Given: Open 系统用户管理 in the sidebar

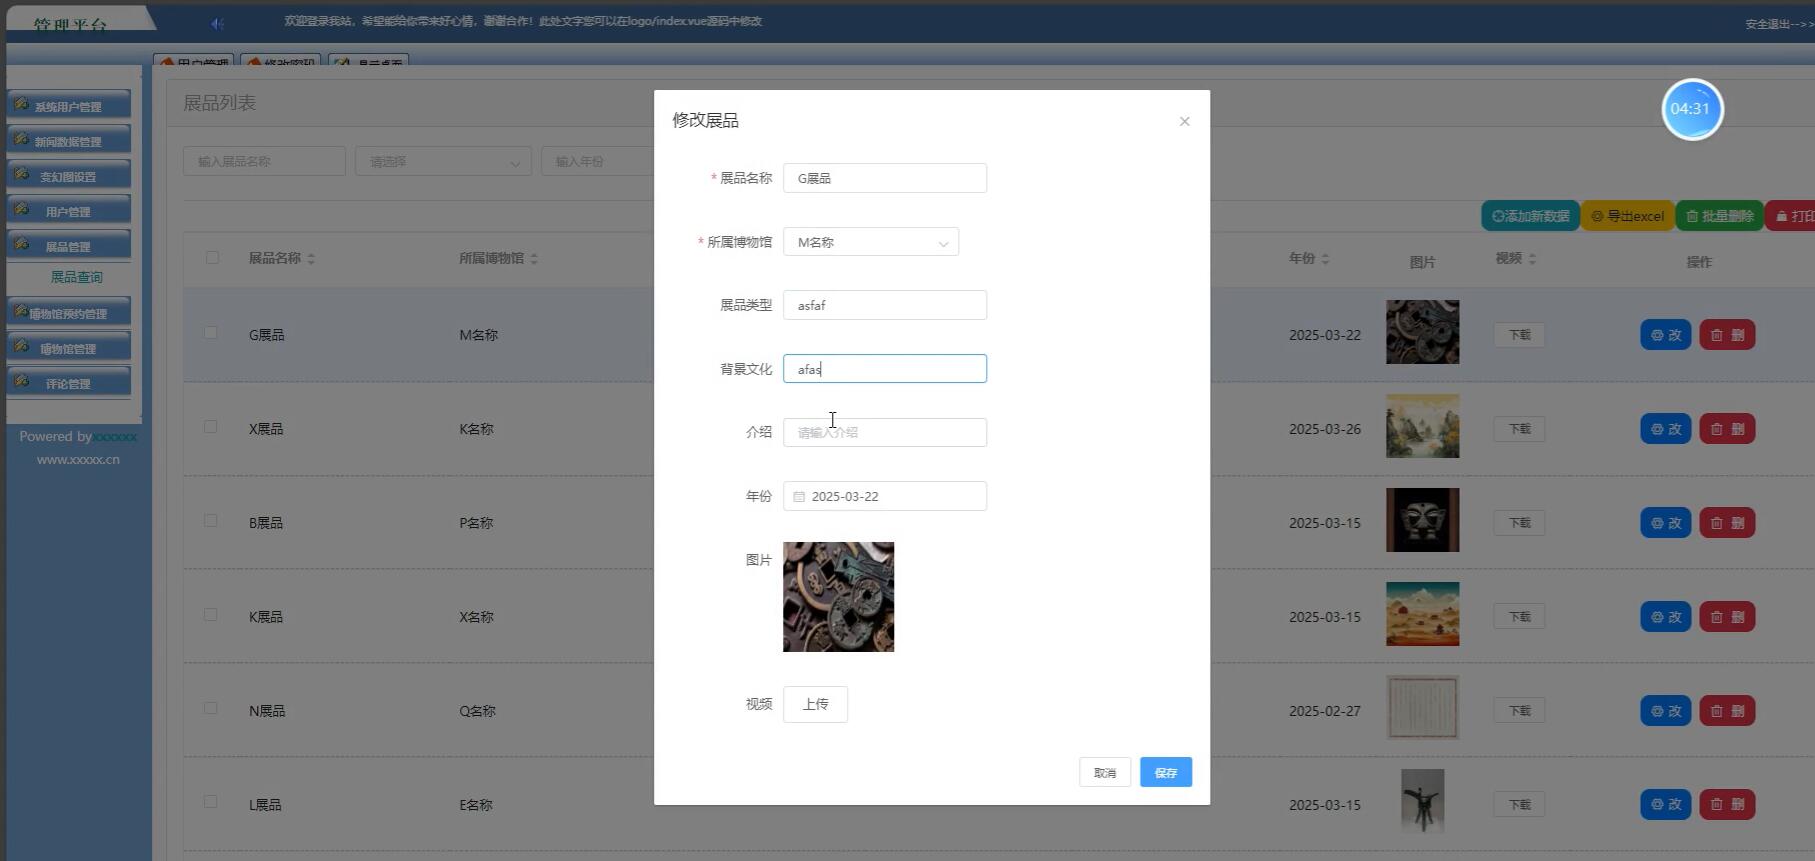Looking at the screenshot, I should pos(68,106).
